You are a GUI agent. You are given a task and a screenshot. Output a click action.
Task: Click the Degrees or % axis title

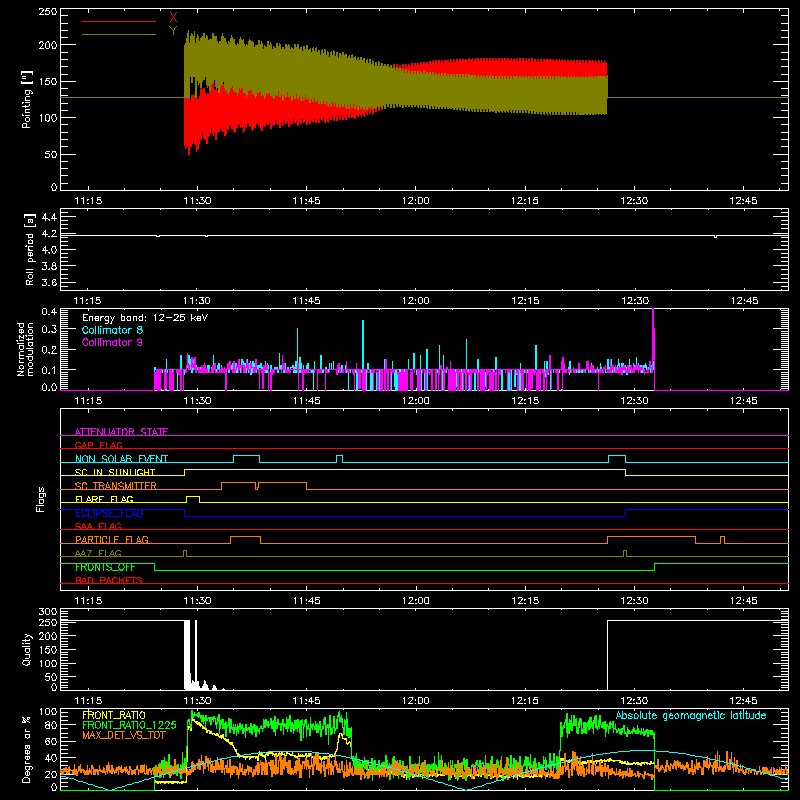26,749
